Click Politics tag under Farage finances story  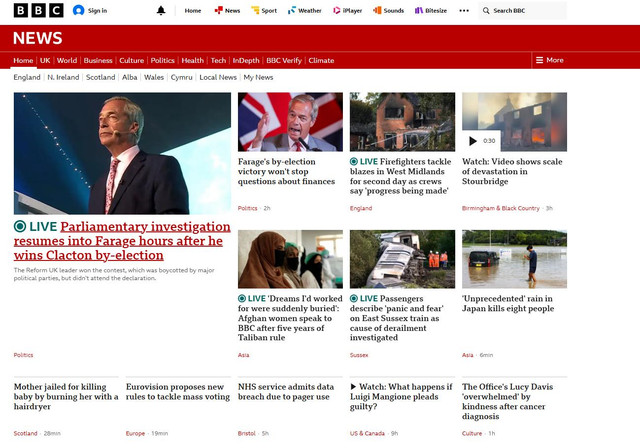pos(247,208)
